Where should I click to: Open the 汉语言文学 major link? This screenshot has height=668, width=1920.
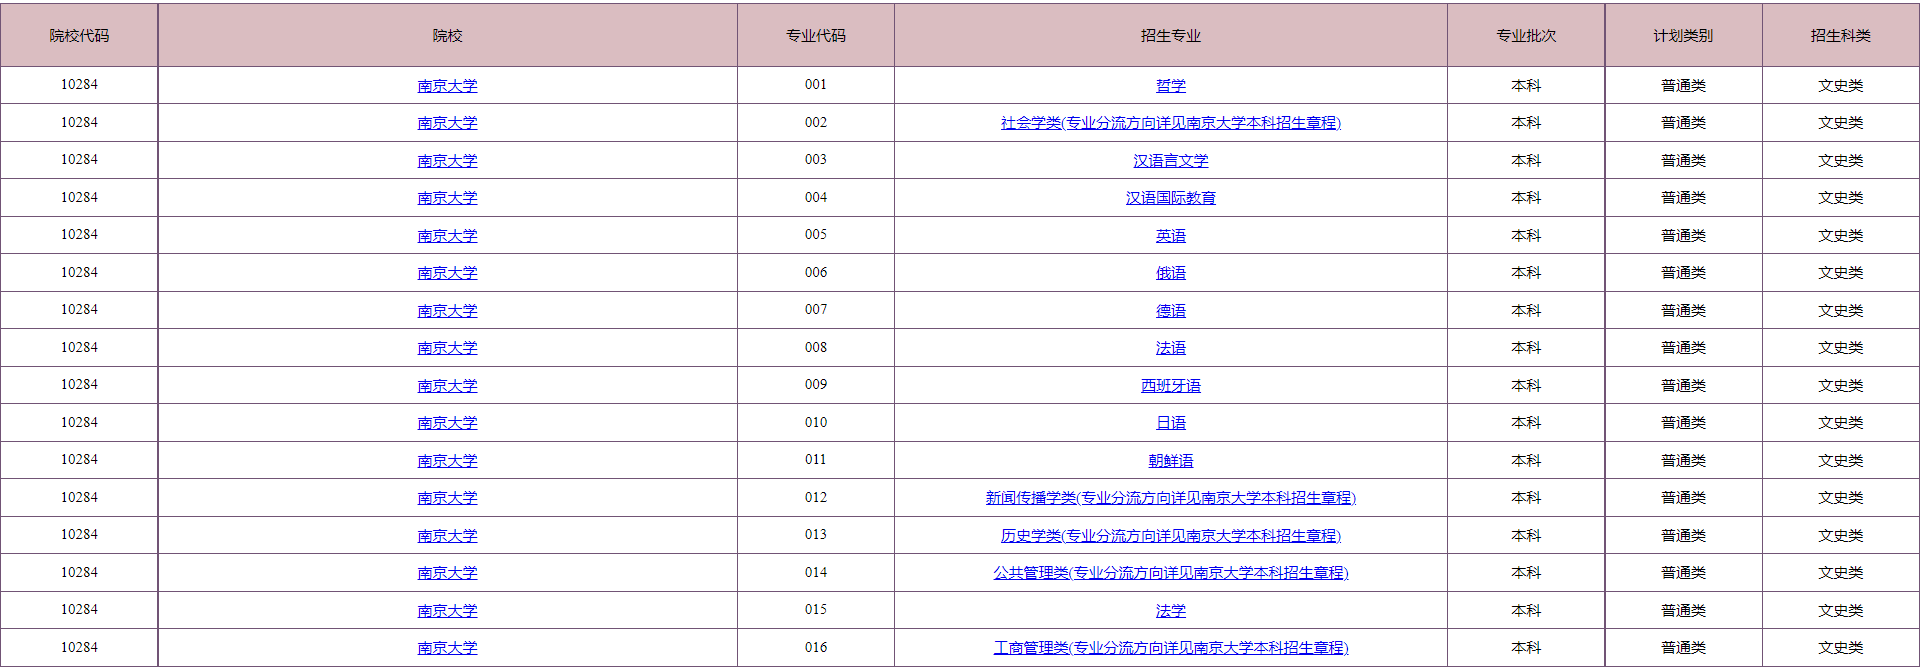[x=1170, y=161]
